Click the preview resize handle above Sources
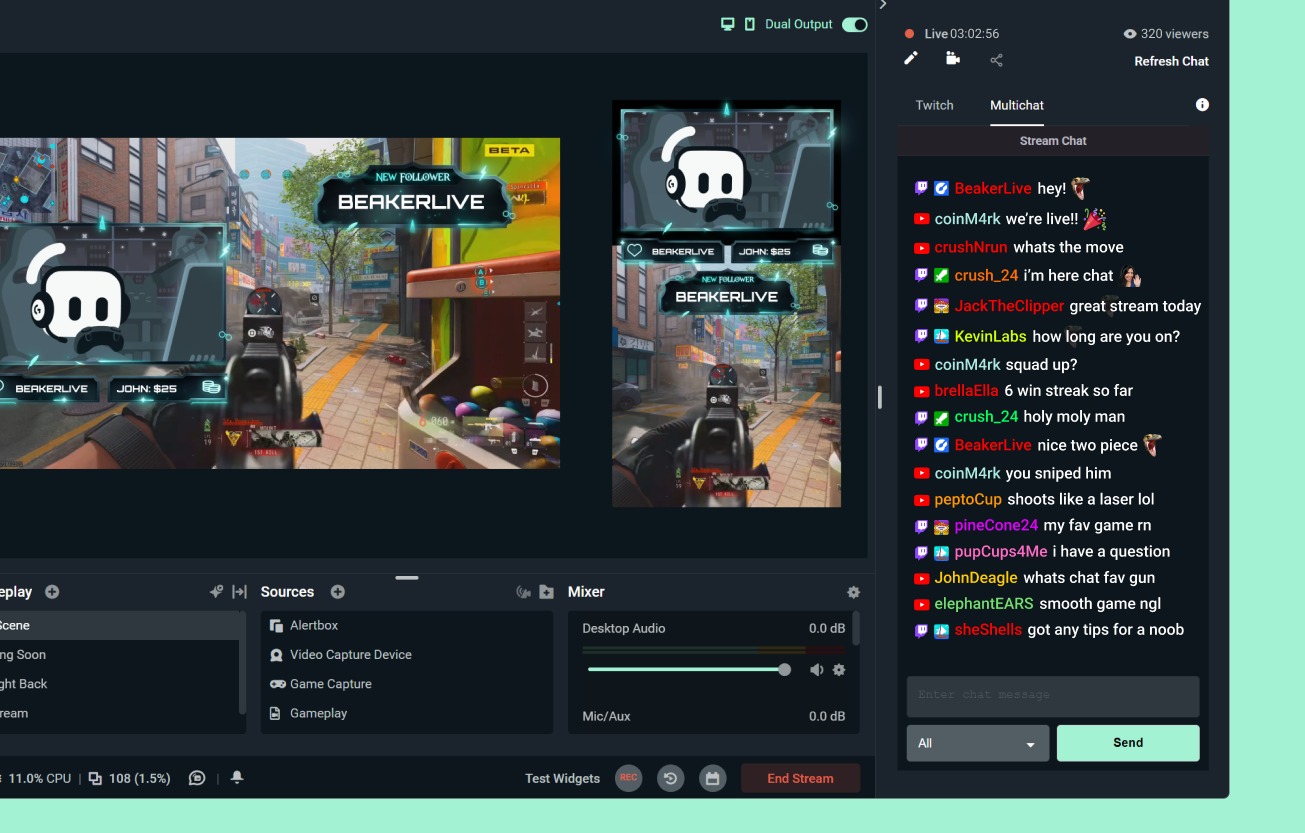1305x833 pixels. point(407,577)
